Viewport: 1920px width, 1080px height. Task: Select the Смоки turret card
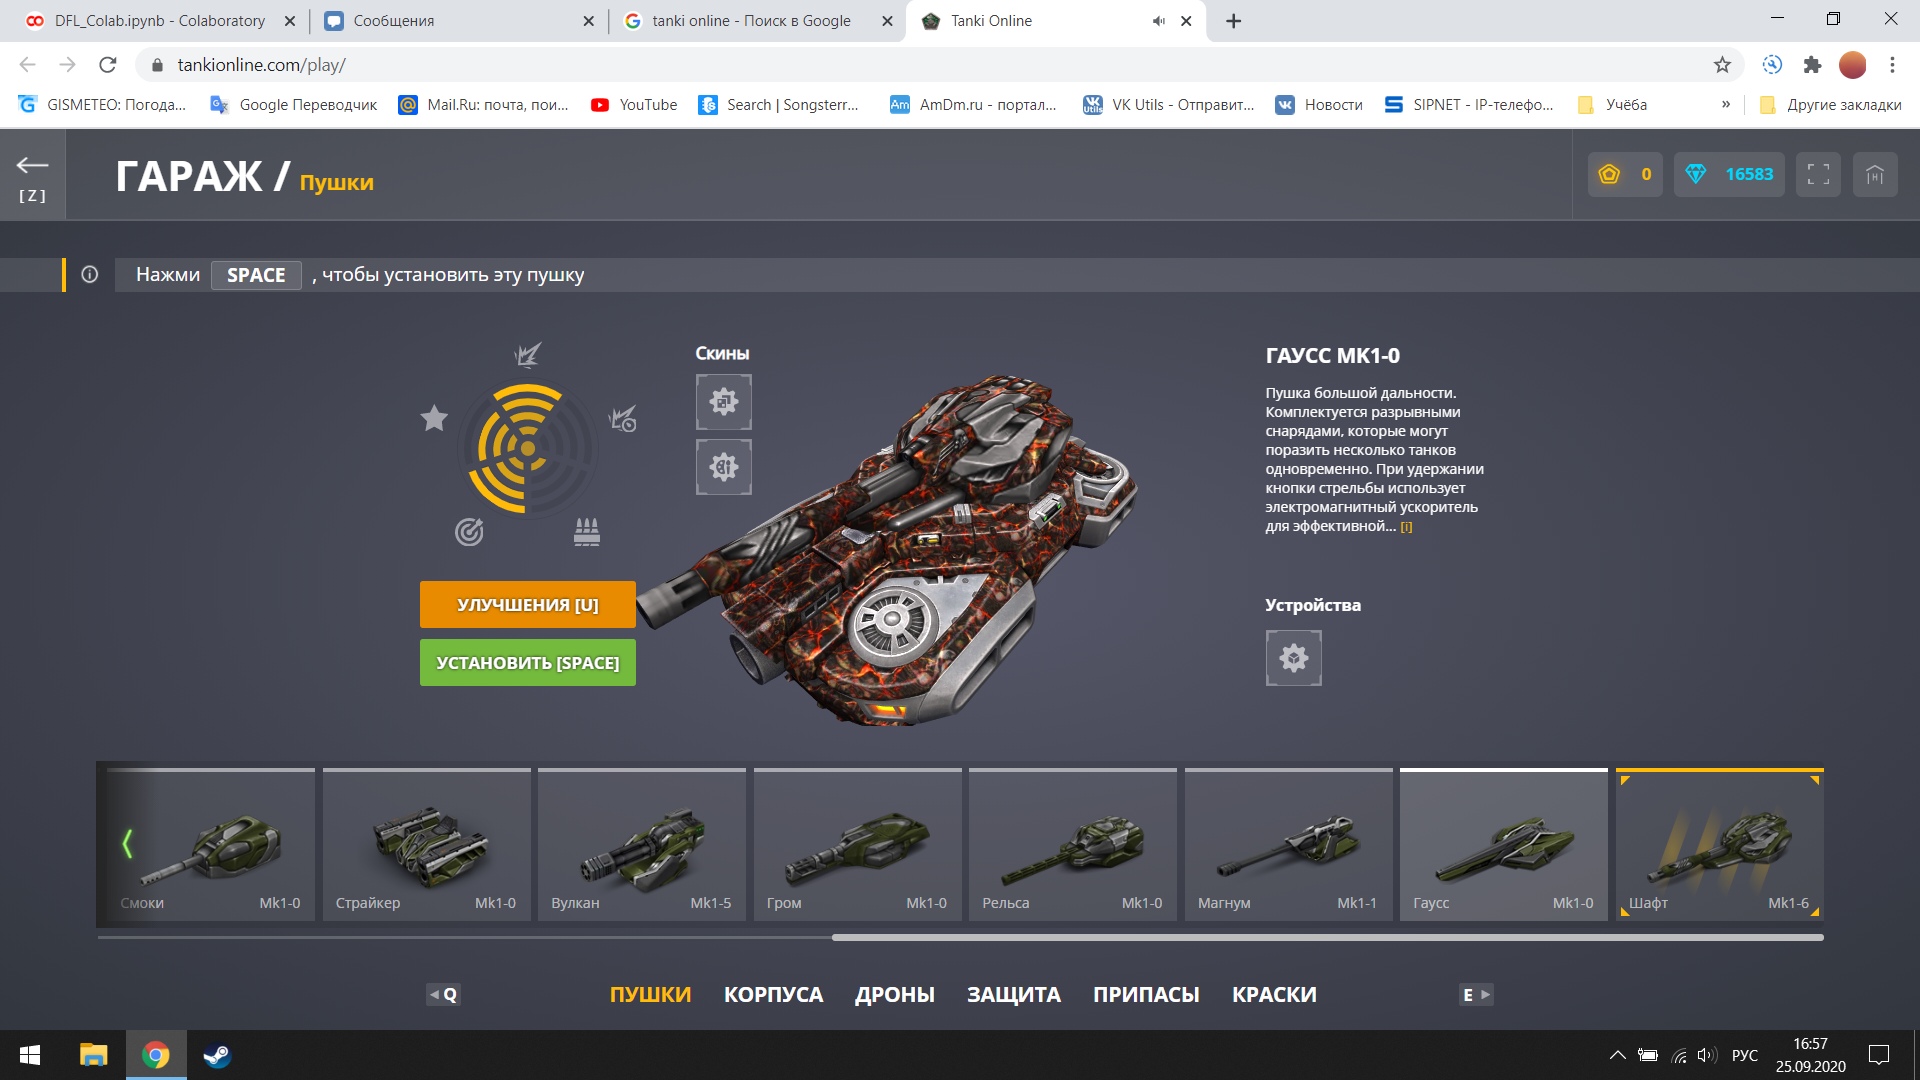pos(211,845)
